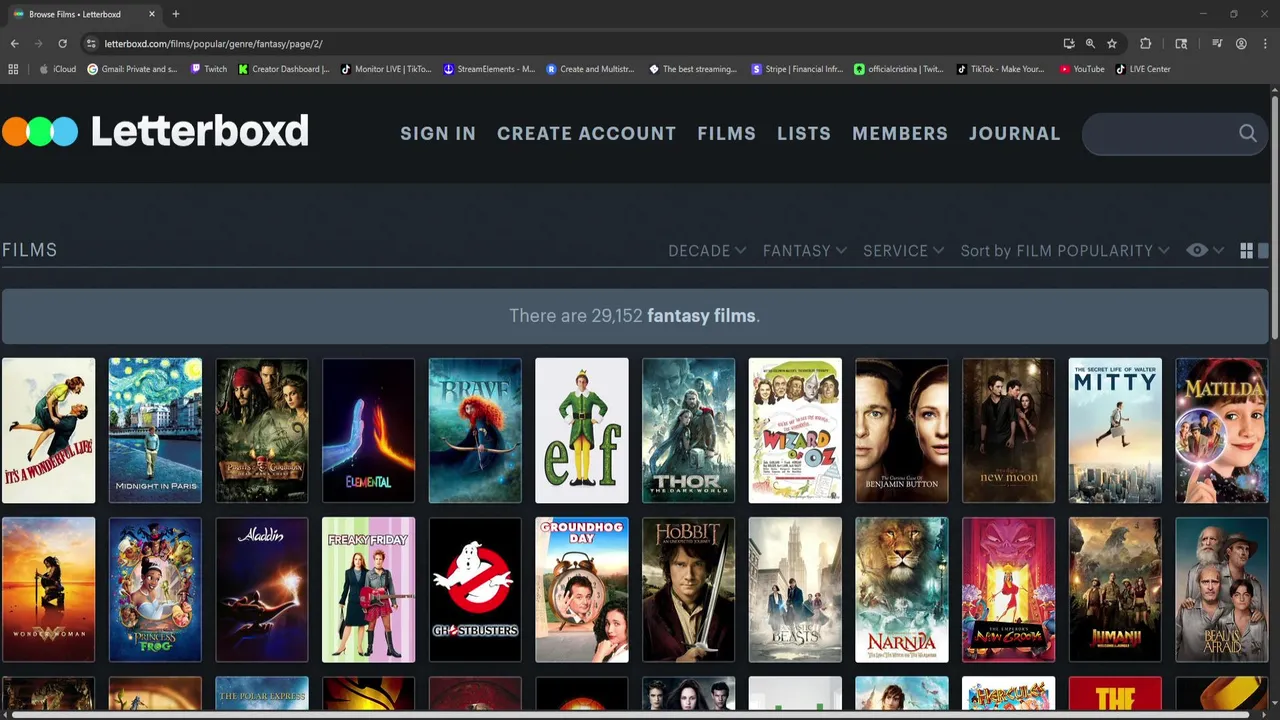Open the Wizard of Oz poster
The width and height of the screenshot is (1280, 720).
[795, 430]
